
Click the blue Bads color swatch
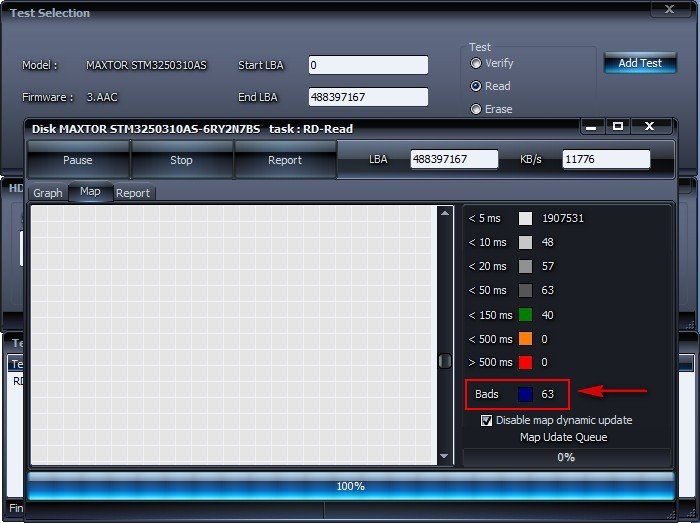525,394
